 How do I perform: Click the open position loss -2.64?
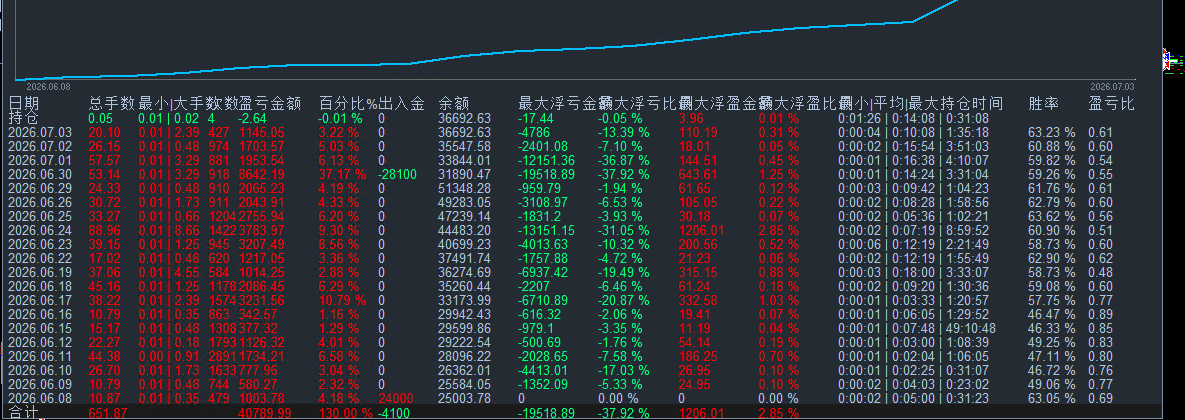click(253, 118)
